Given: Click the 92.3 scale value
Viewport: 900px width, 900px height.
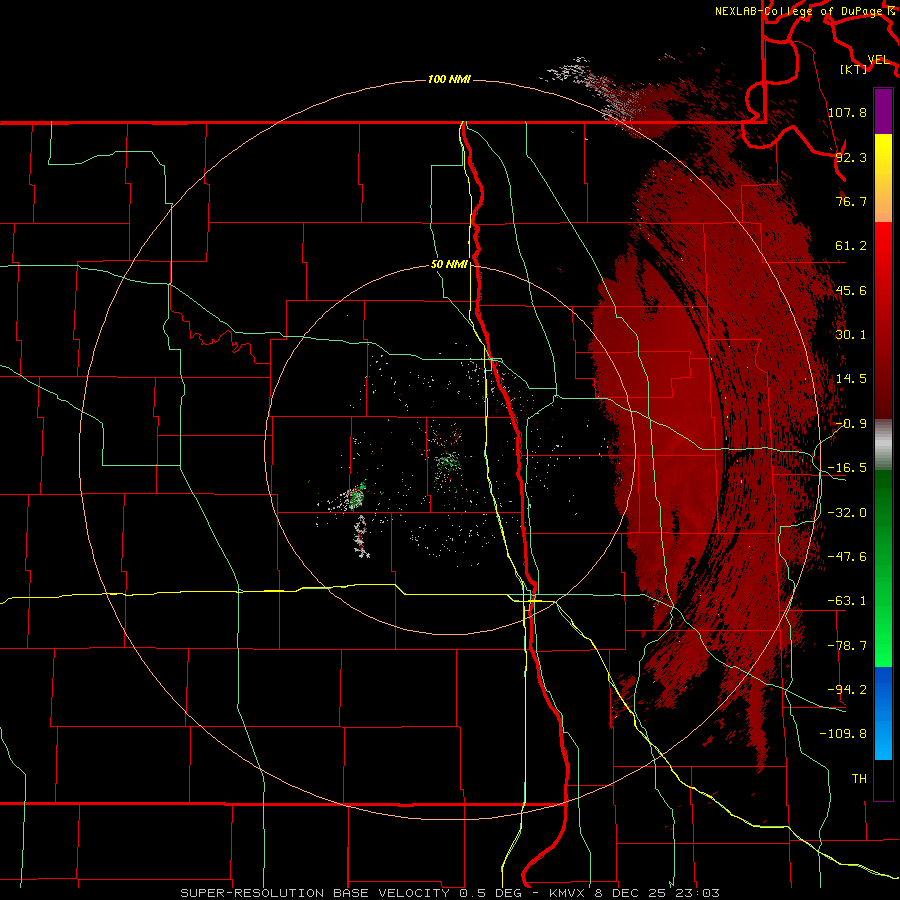Looking at the screenshot, I should 851,157.
